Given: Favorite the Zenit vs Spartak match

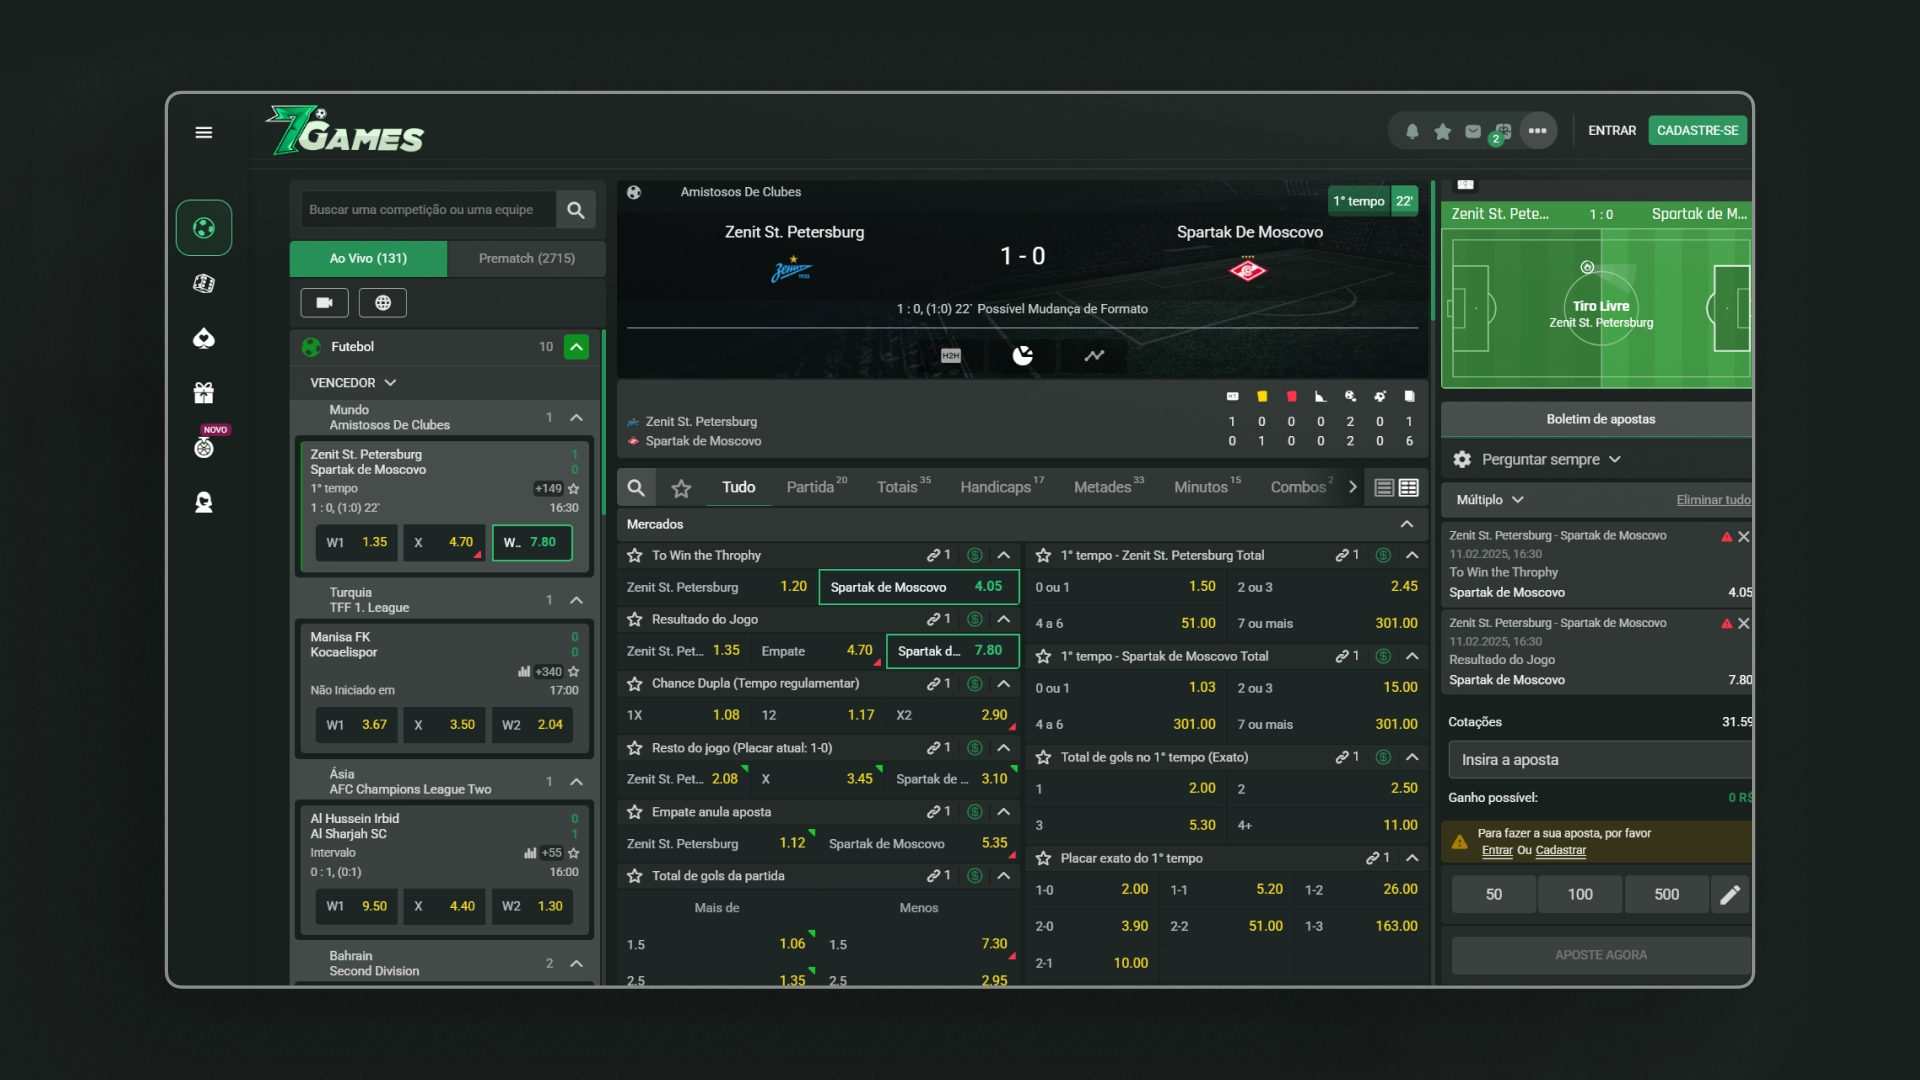Looking at the screenshot, I should tap(573, 489).
